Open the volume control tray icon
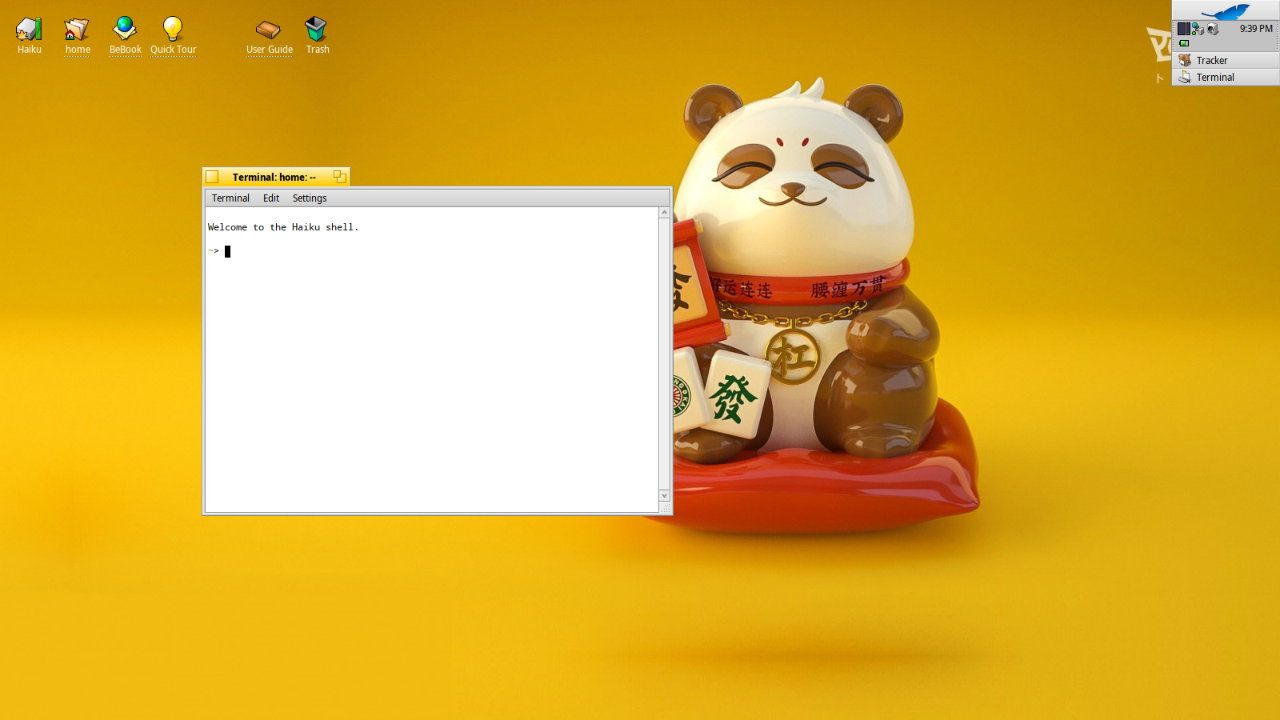 pos(1213,29)
